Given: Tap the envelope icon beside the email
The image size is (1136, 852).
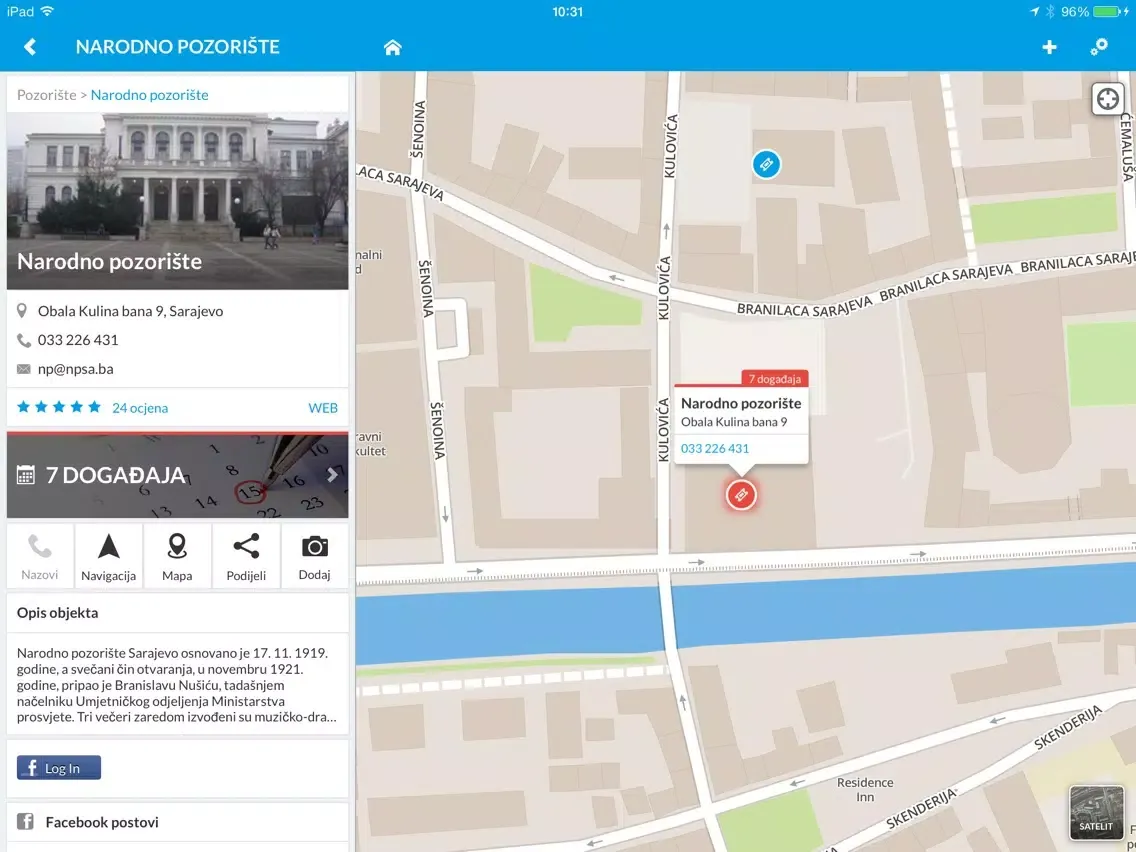Looking at the screenshot, I should click(23, 369).
